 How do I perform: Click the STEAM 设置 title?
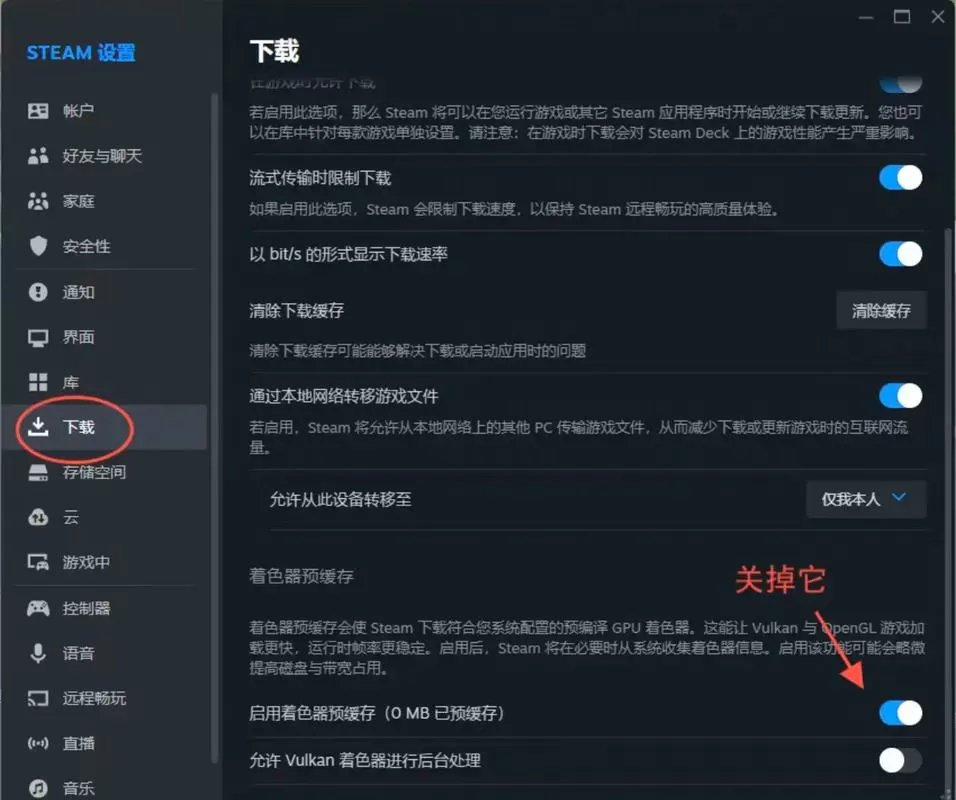[x=80, y=53]
